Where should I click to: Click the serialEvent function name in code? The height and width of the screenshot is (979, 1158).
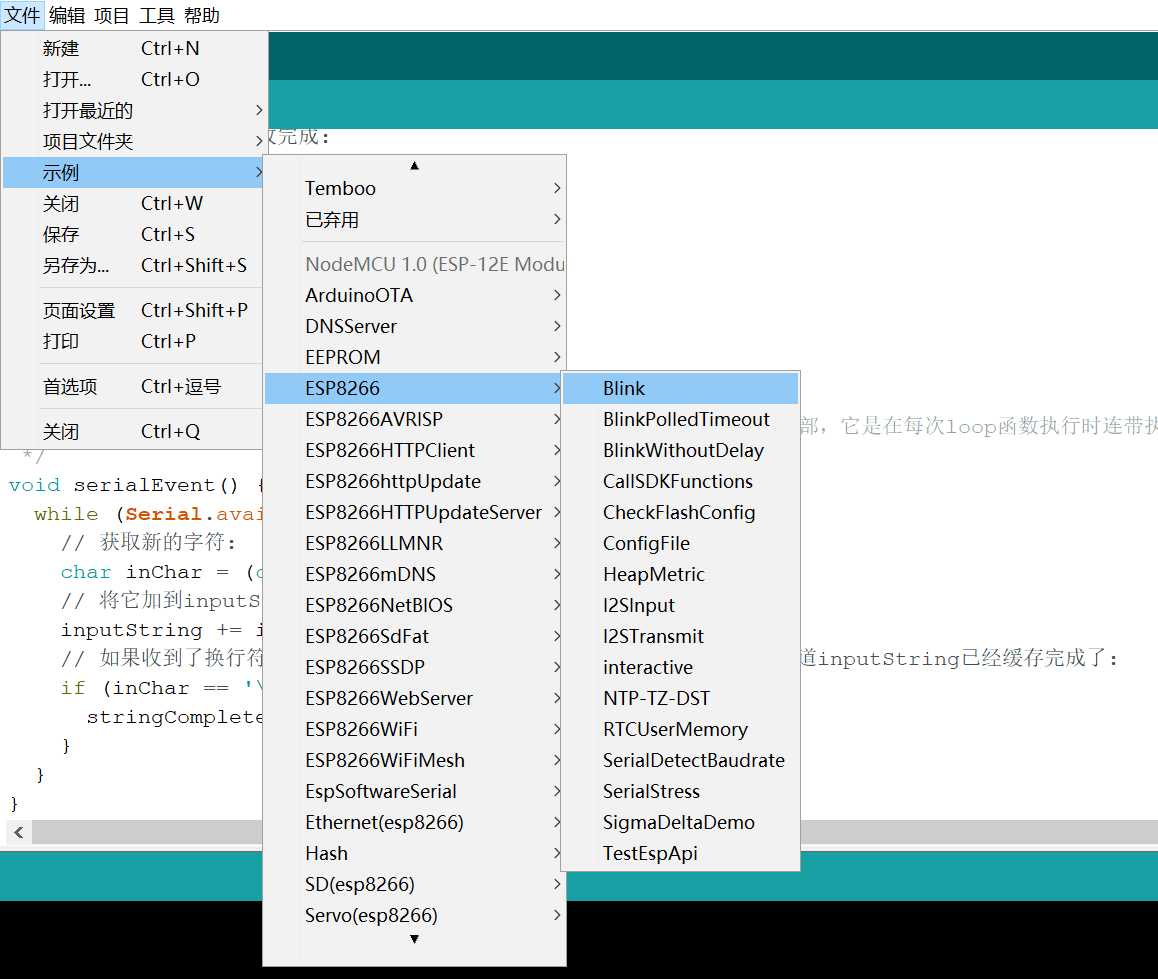pos(144,485)
